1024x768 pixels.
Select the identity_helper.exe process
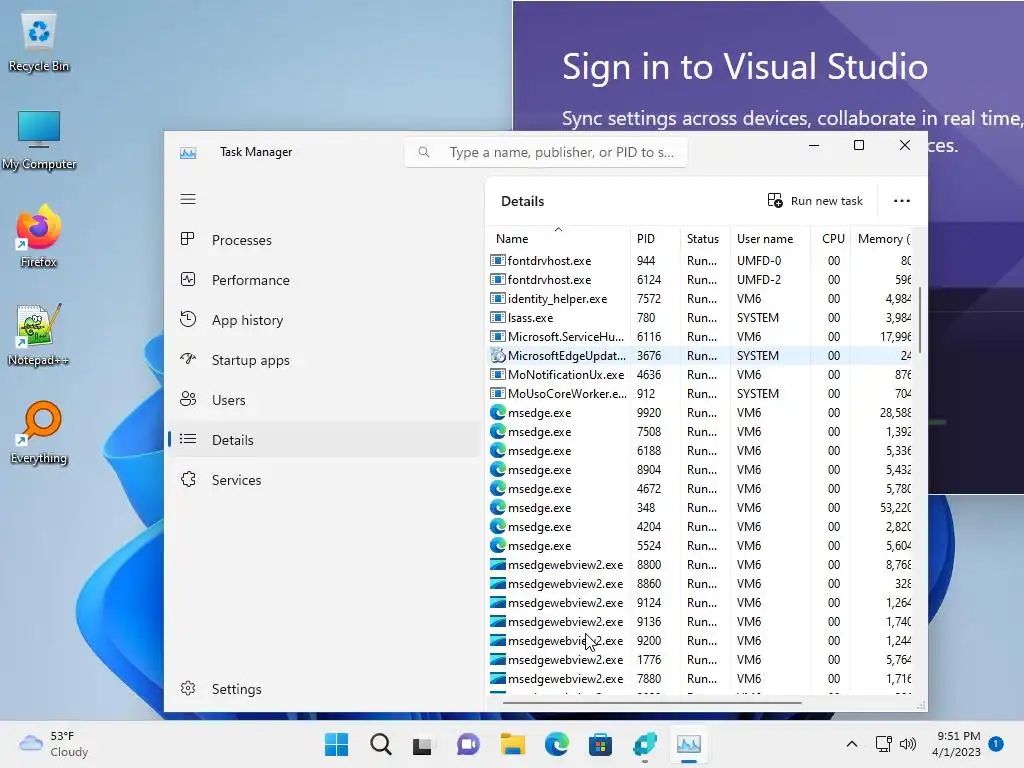coord(700,298)
